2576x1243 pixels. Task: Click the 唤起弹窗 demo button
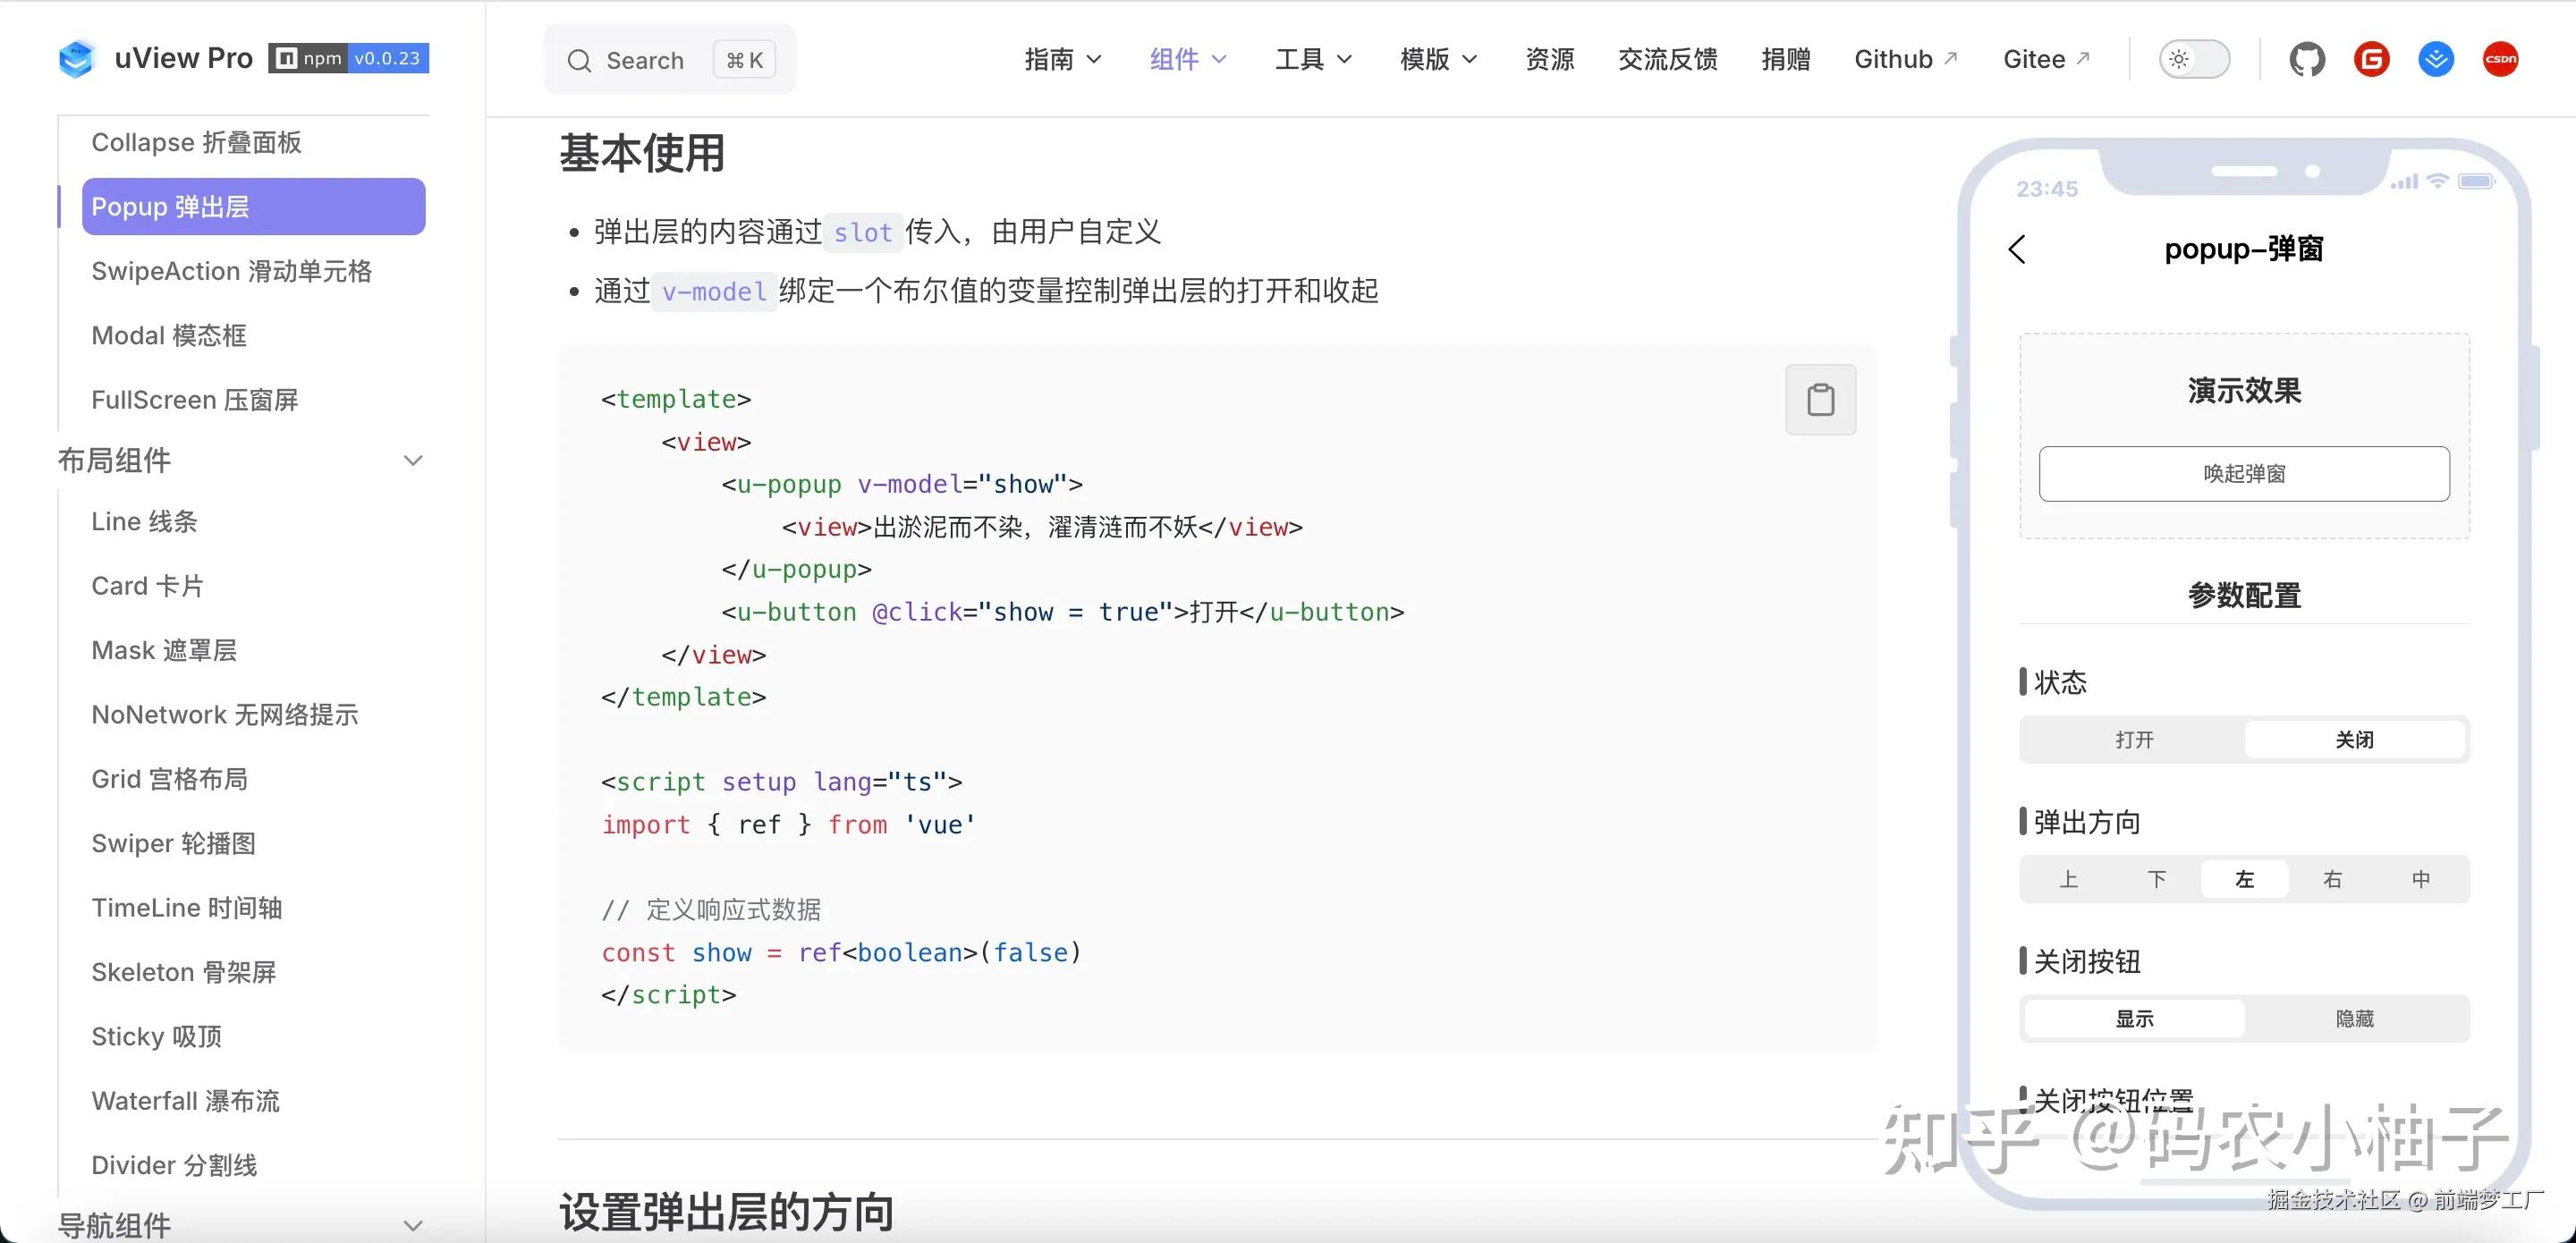tap(2243, 473)
